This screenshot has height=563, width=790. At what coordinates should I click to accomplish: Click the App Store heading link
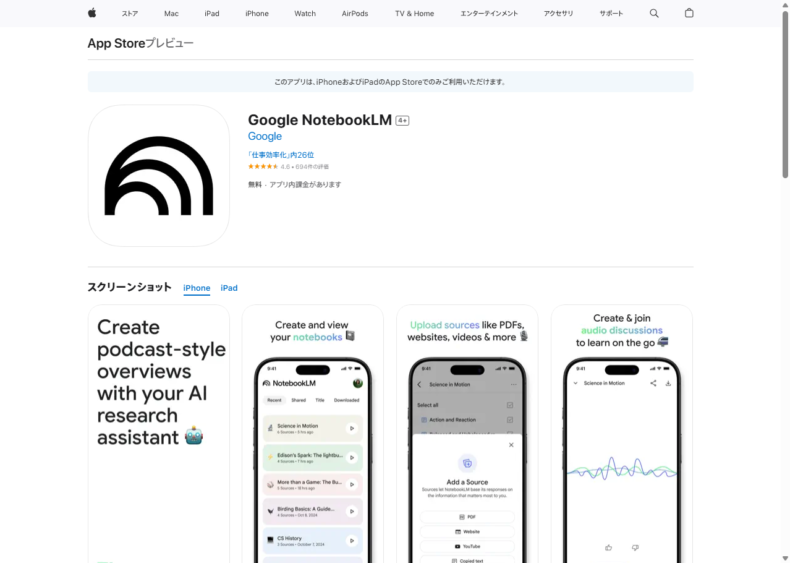[116, 43]
